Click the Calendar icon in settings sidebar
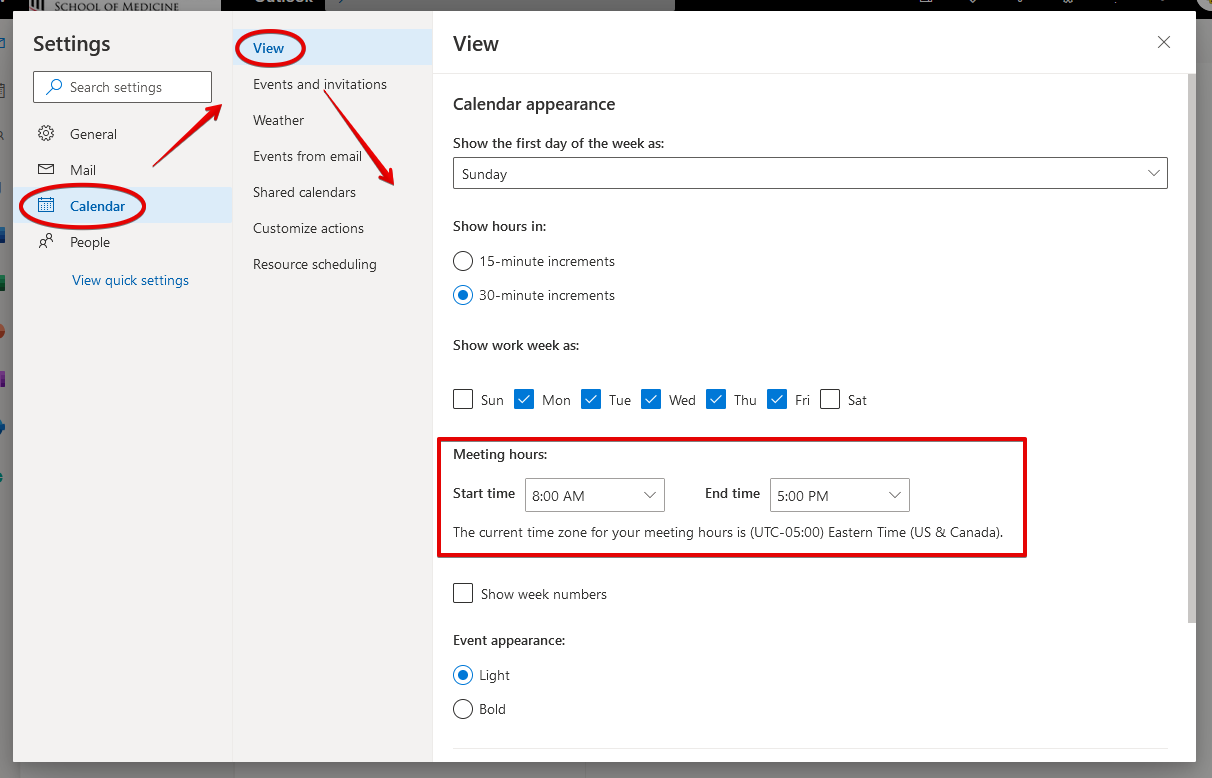 46,206
